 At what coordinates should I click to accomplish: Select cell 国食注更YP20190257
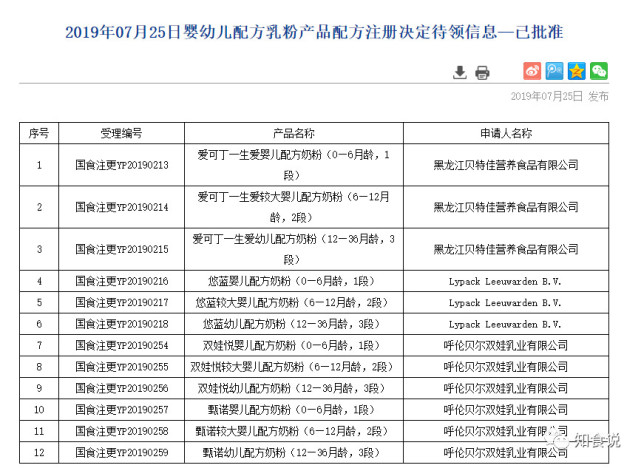coord(121,410)
